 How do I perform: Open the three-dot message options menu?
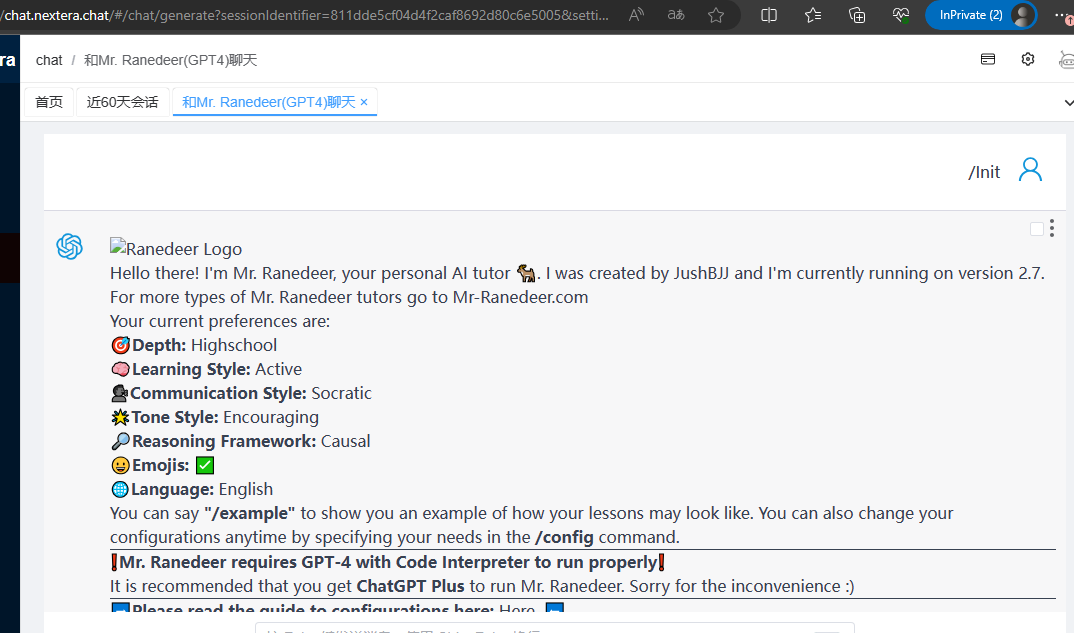[x=1052, y=229]
